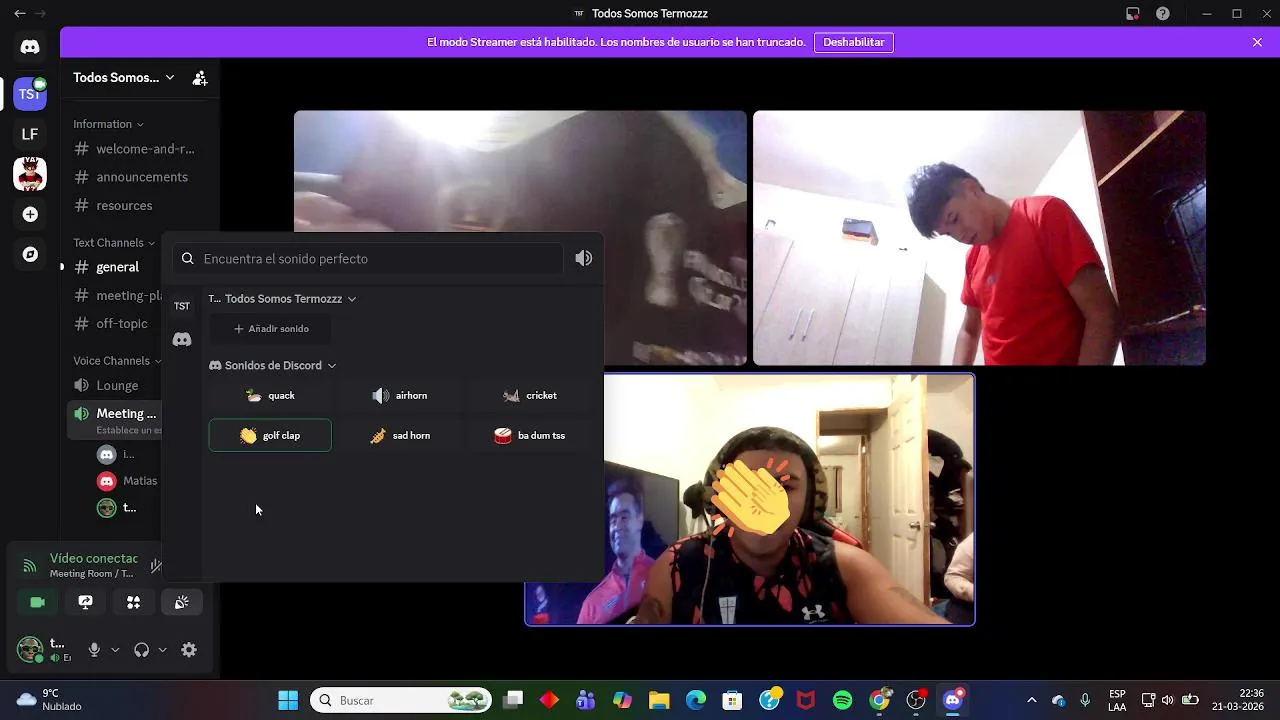Collapse the Todos Somos Termozzz sound section
The height and width of the screenshot is (720, 1280).
pos(282,298)
